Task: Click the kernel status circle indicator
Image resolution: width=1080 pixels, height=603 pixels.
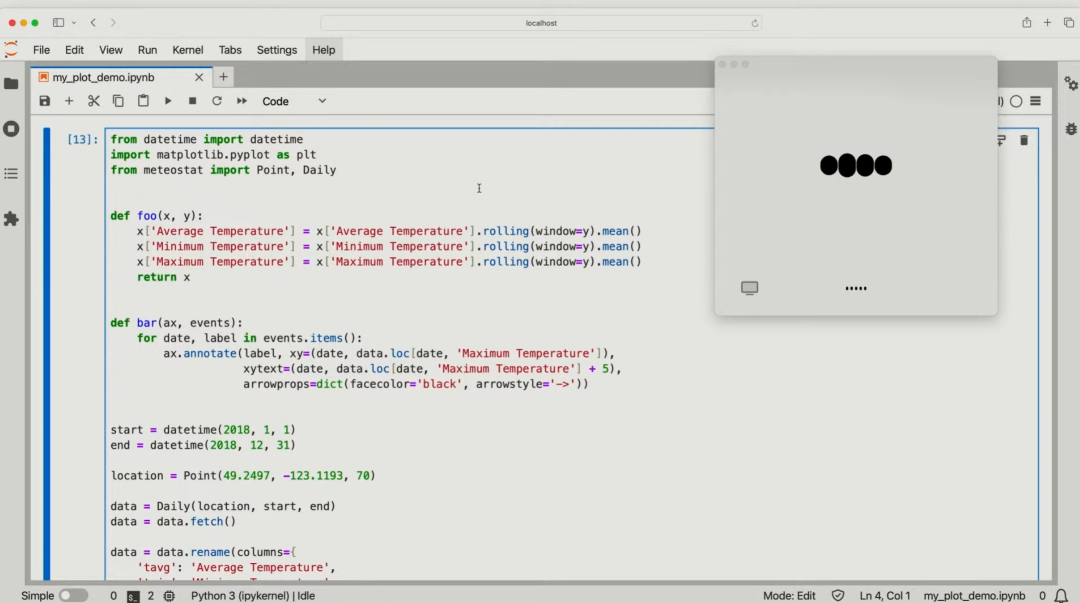Action: pos(1016,101)
